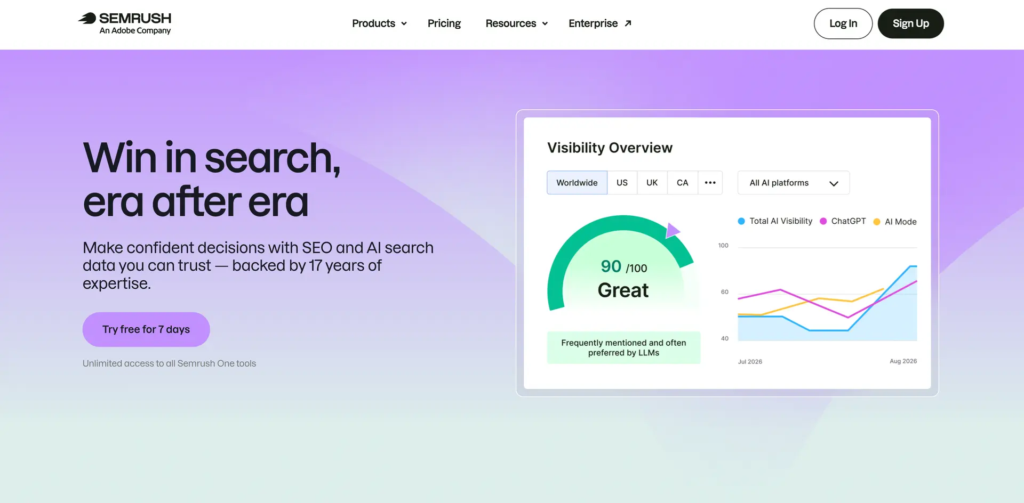Click the Frequently mentioned by LLMs note
Image resolution: width=1024 pixels, height=503 pixels.
[624, 348]
